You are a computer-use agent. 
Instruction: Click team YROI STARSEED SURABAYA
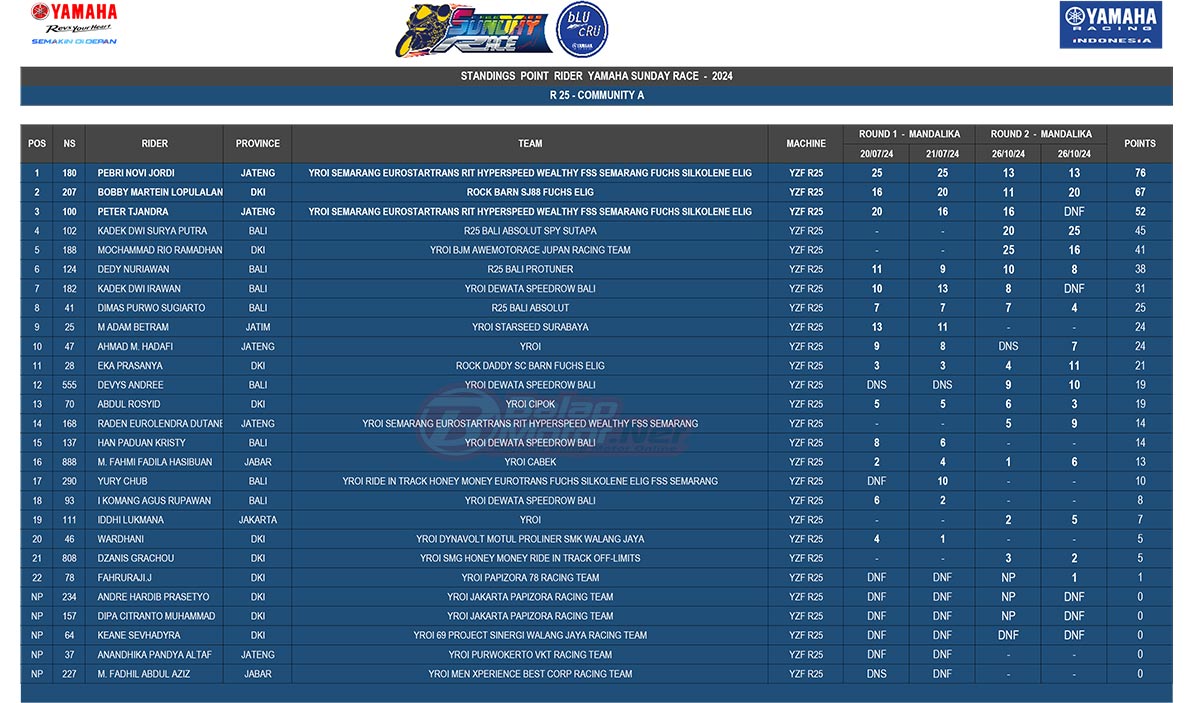click(530, 327)
